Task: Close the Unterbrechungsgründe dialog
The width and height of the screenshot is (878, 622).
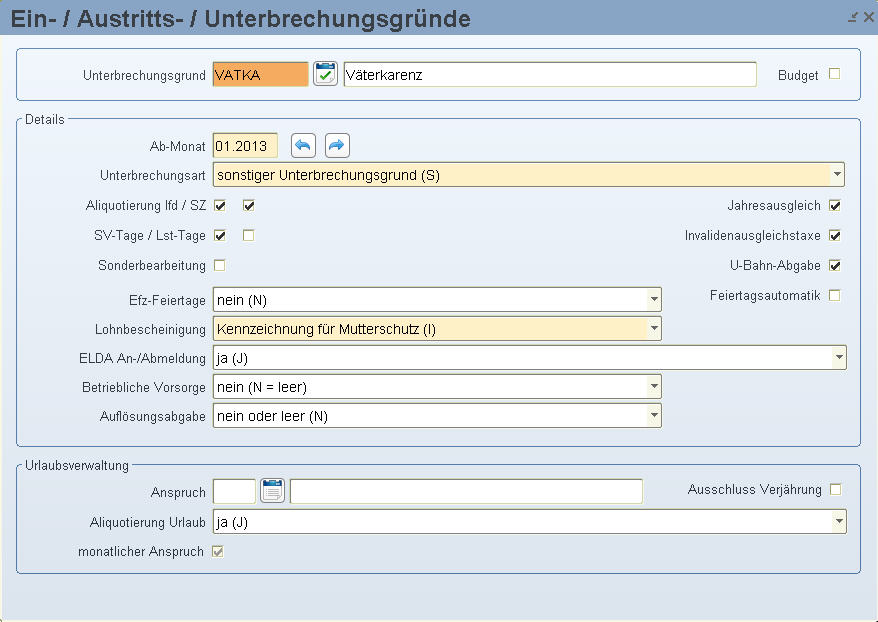Action: [868, 17]
